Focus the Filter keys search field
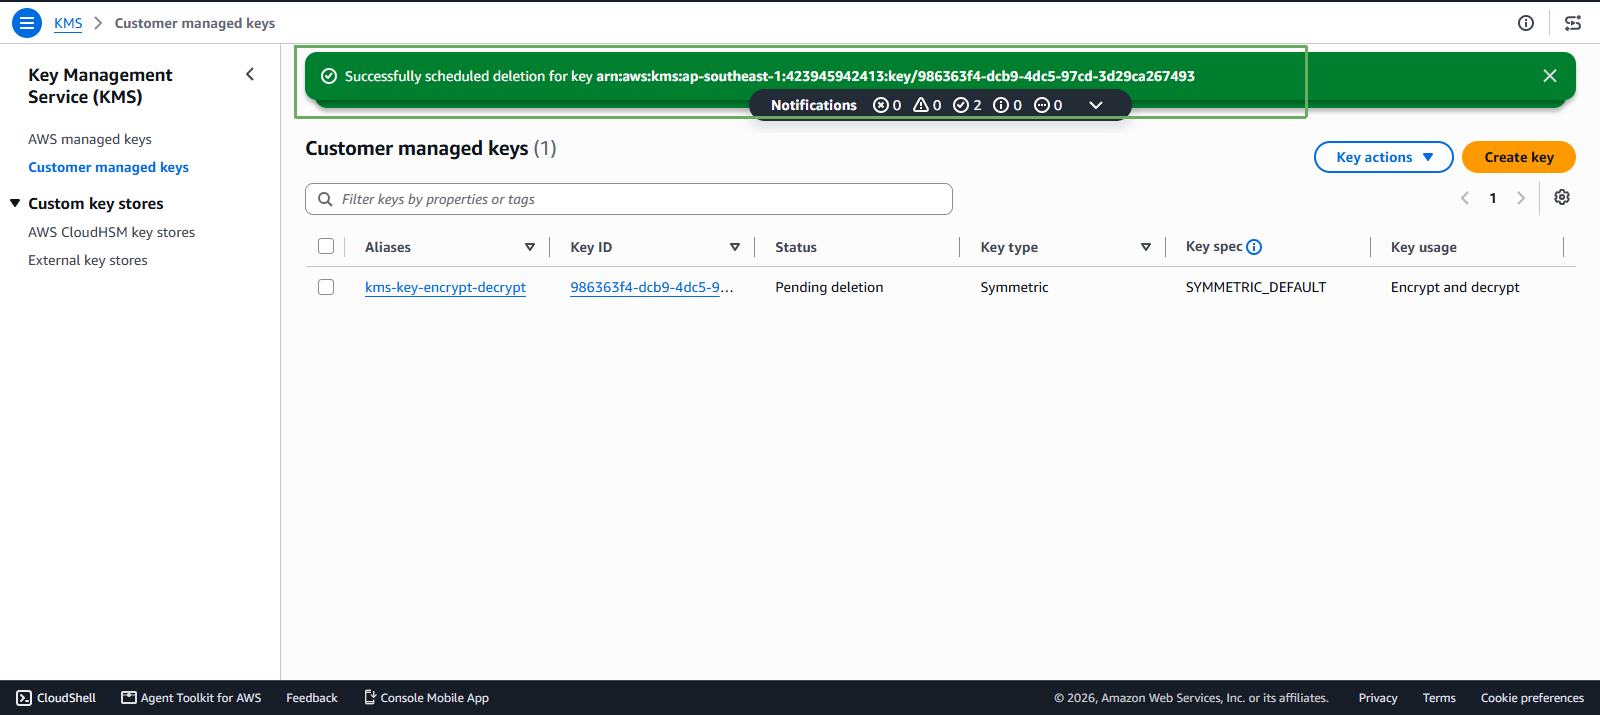 [629, 199]
